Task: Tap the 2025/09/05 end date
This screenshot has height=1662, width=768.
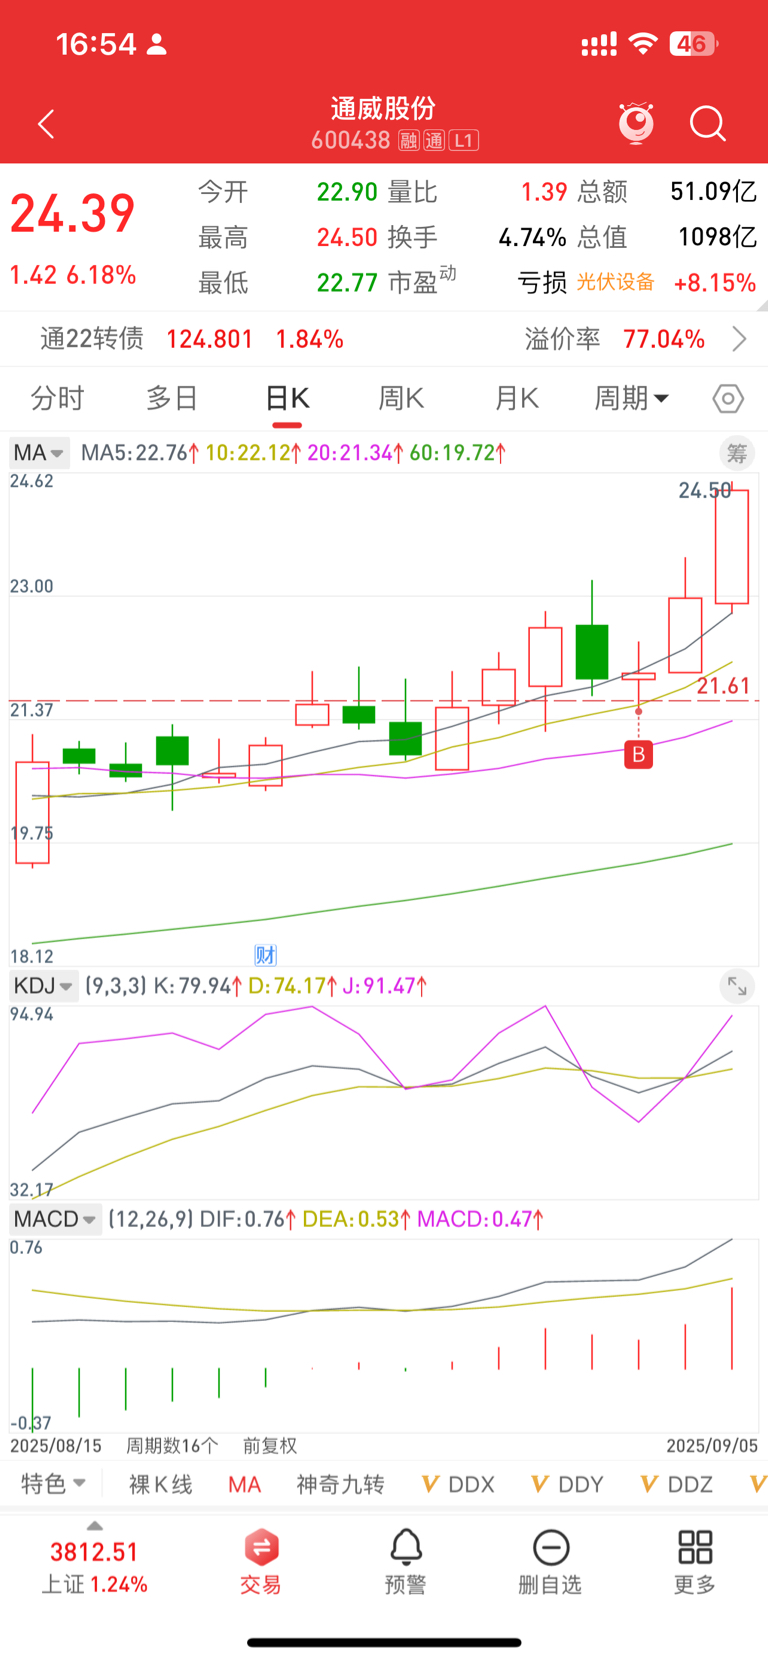Action: coord(712,1446)
